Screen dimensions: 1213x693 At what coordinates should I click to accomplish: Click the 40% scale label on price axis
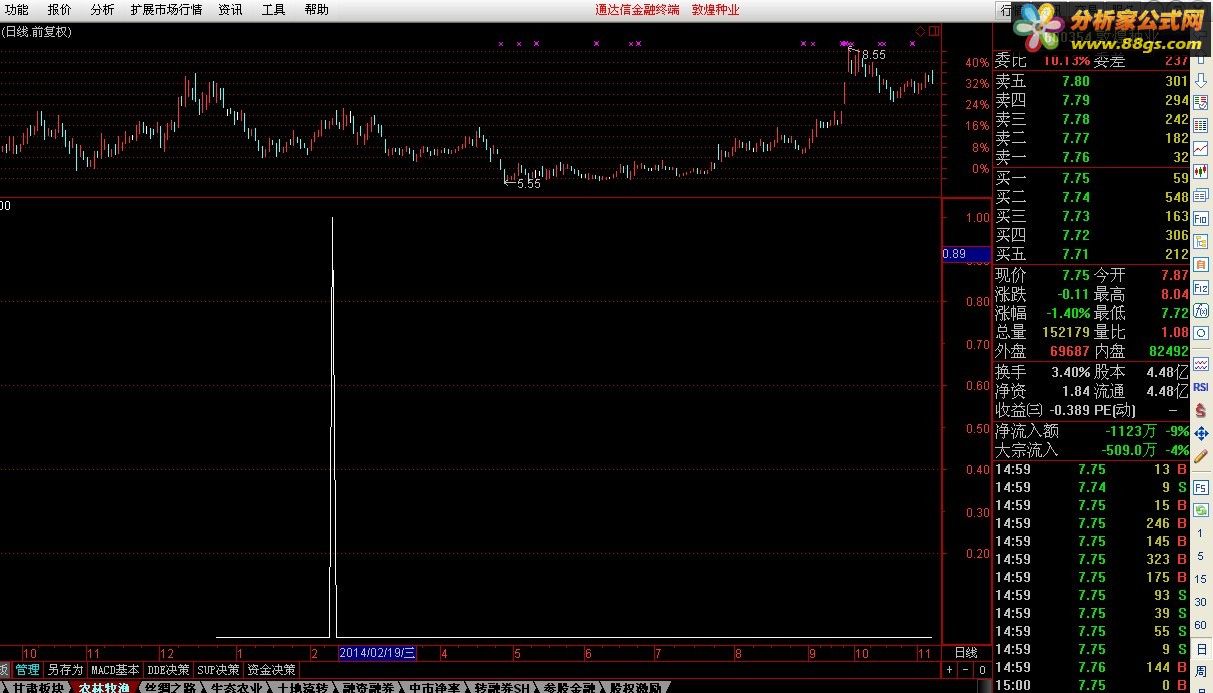[977, 62]
